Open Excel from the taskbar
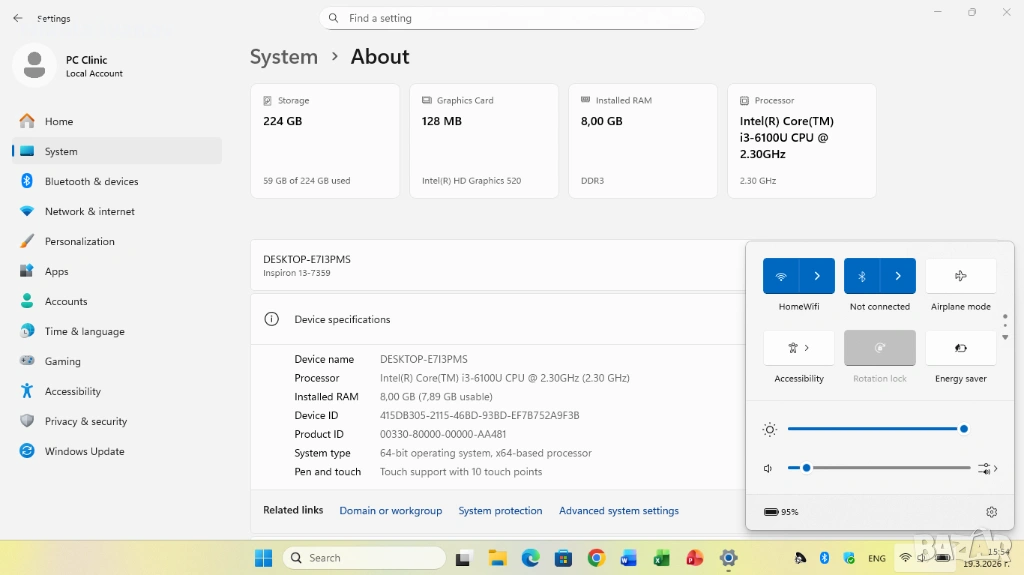The height and width of the screenshot is (575, 1024). [662, 558]
